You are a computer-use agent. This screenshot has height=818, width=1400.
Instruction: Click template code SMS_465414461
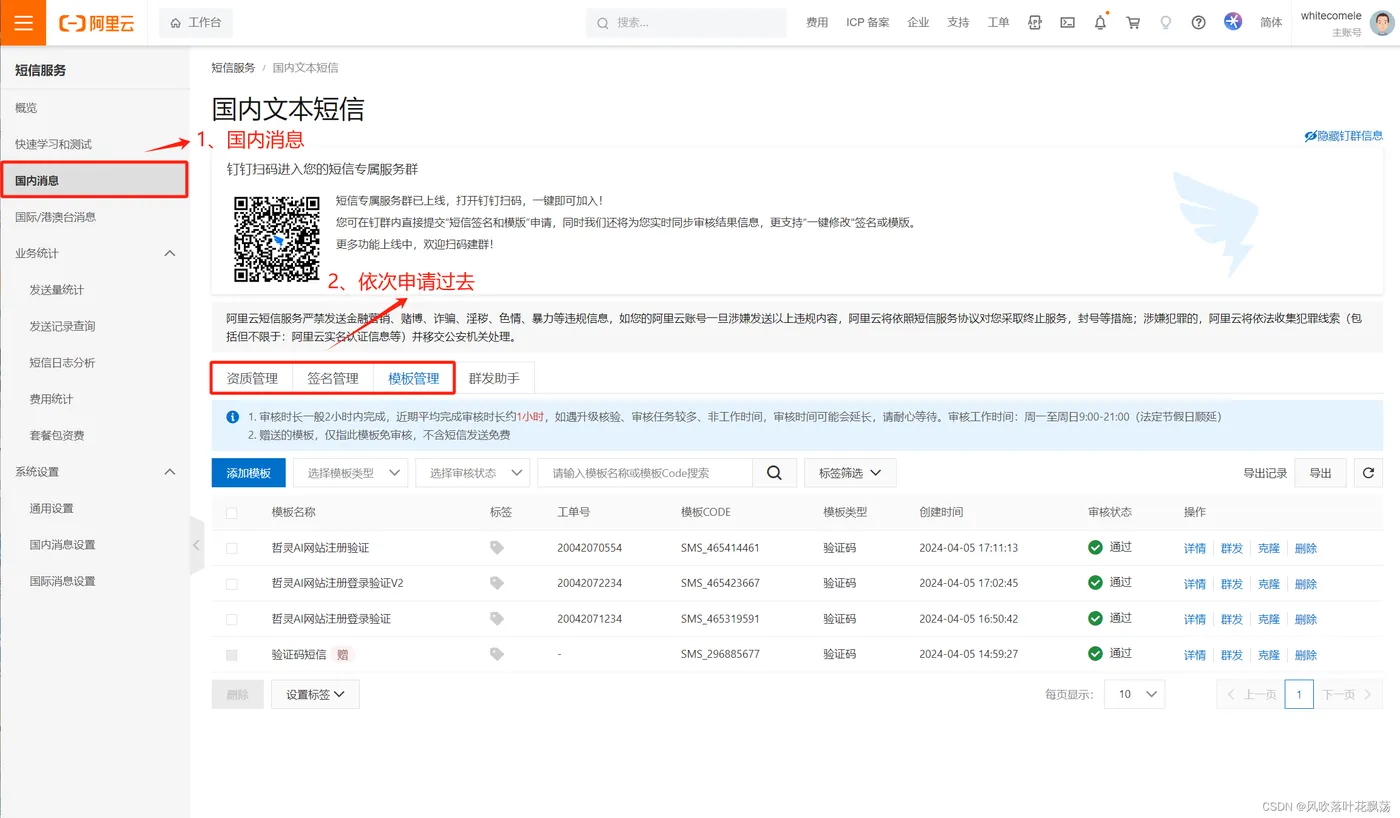tap(720, 548)
